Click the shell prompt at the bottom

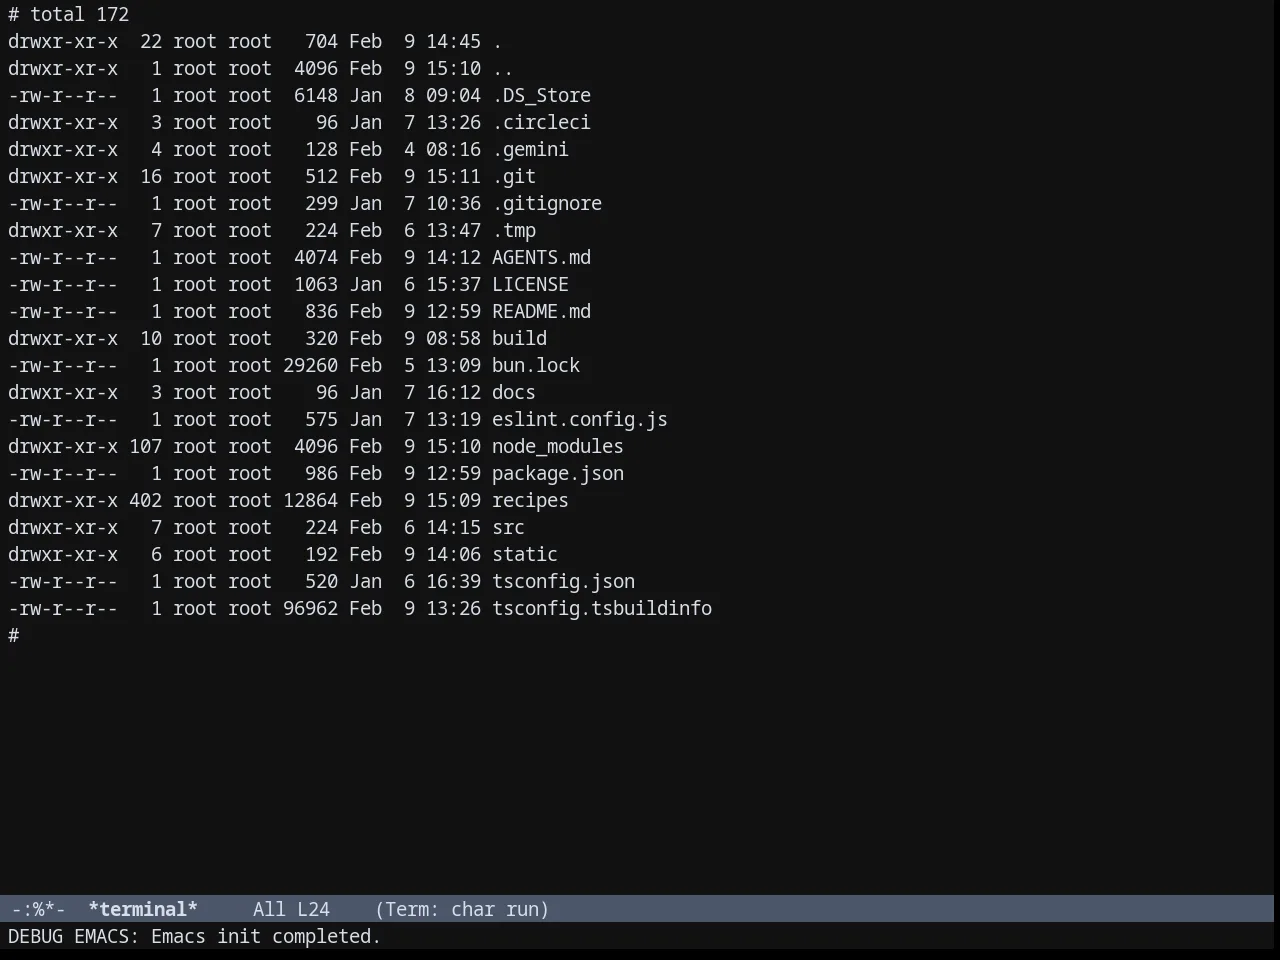(x=14, y=635)
